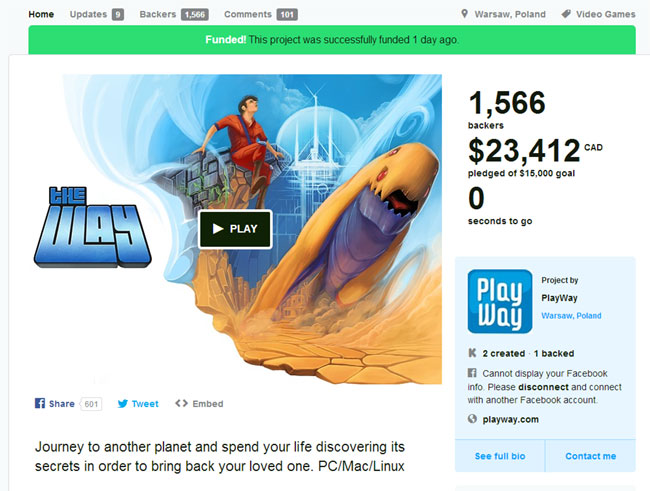Image resolution: width=650 pixels, height=491 pixels.
Task: Click the globe icon next to playway.com
Action: (472, 419)
